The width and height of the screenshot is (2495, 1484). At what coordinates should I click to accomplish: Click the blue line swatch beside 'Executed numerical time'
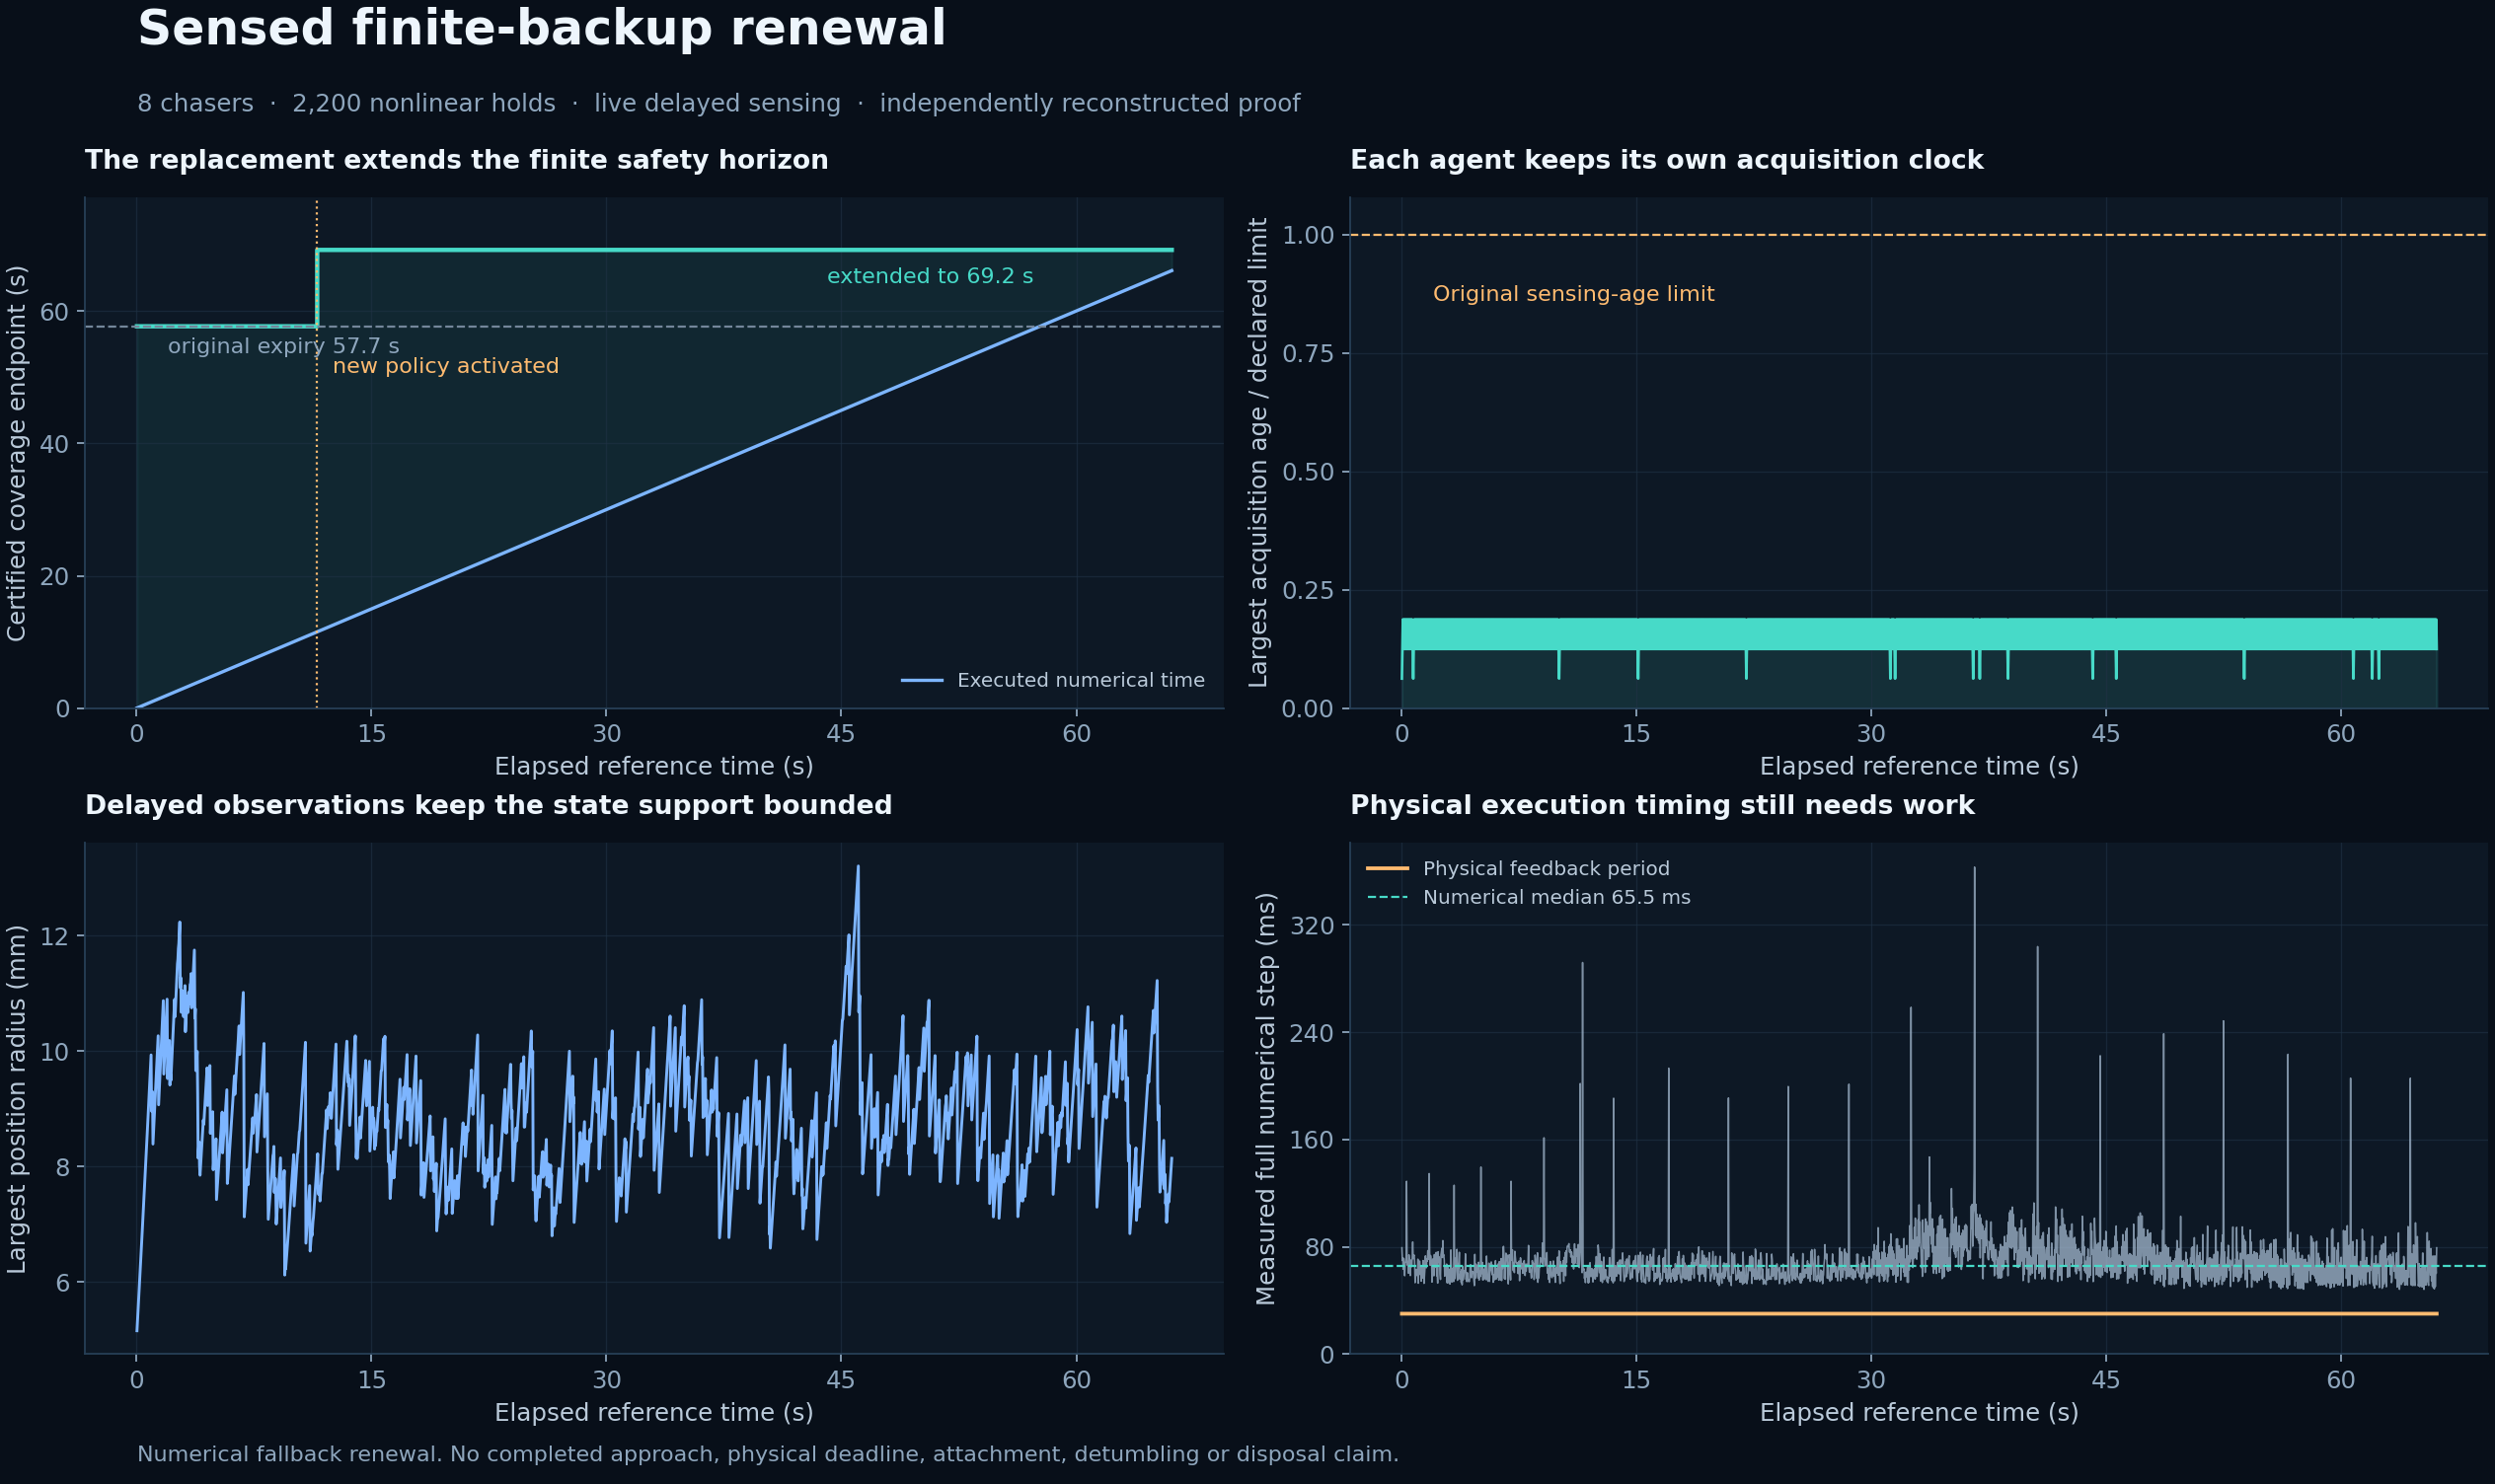921,681
